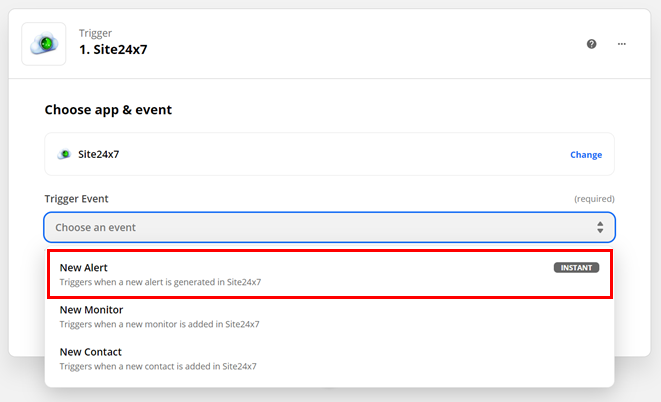
Task: Click the up-down arrows in event field
Action: tap(599, 228)
